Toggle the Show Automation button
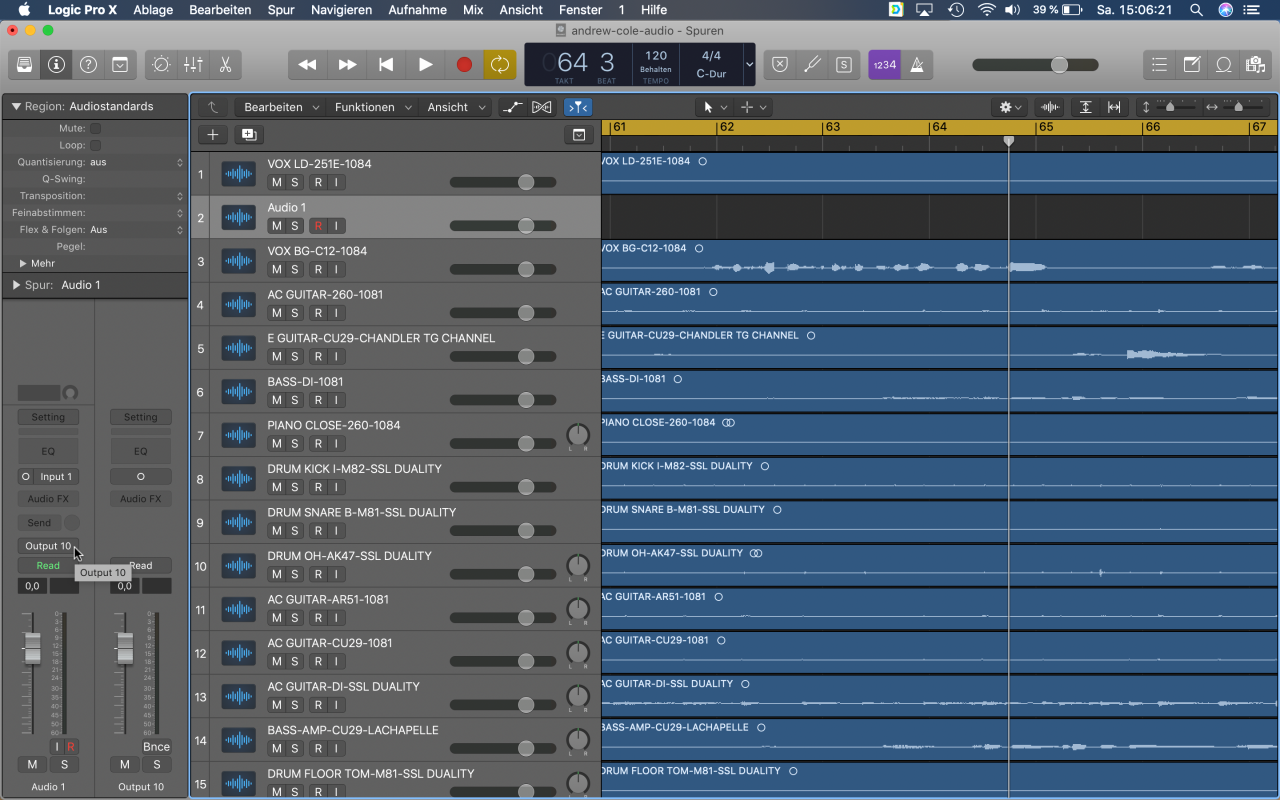 coord(512,107)
